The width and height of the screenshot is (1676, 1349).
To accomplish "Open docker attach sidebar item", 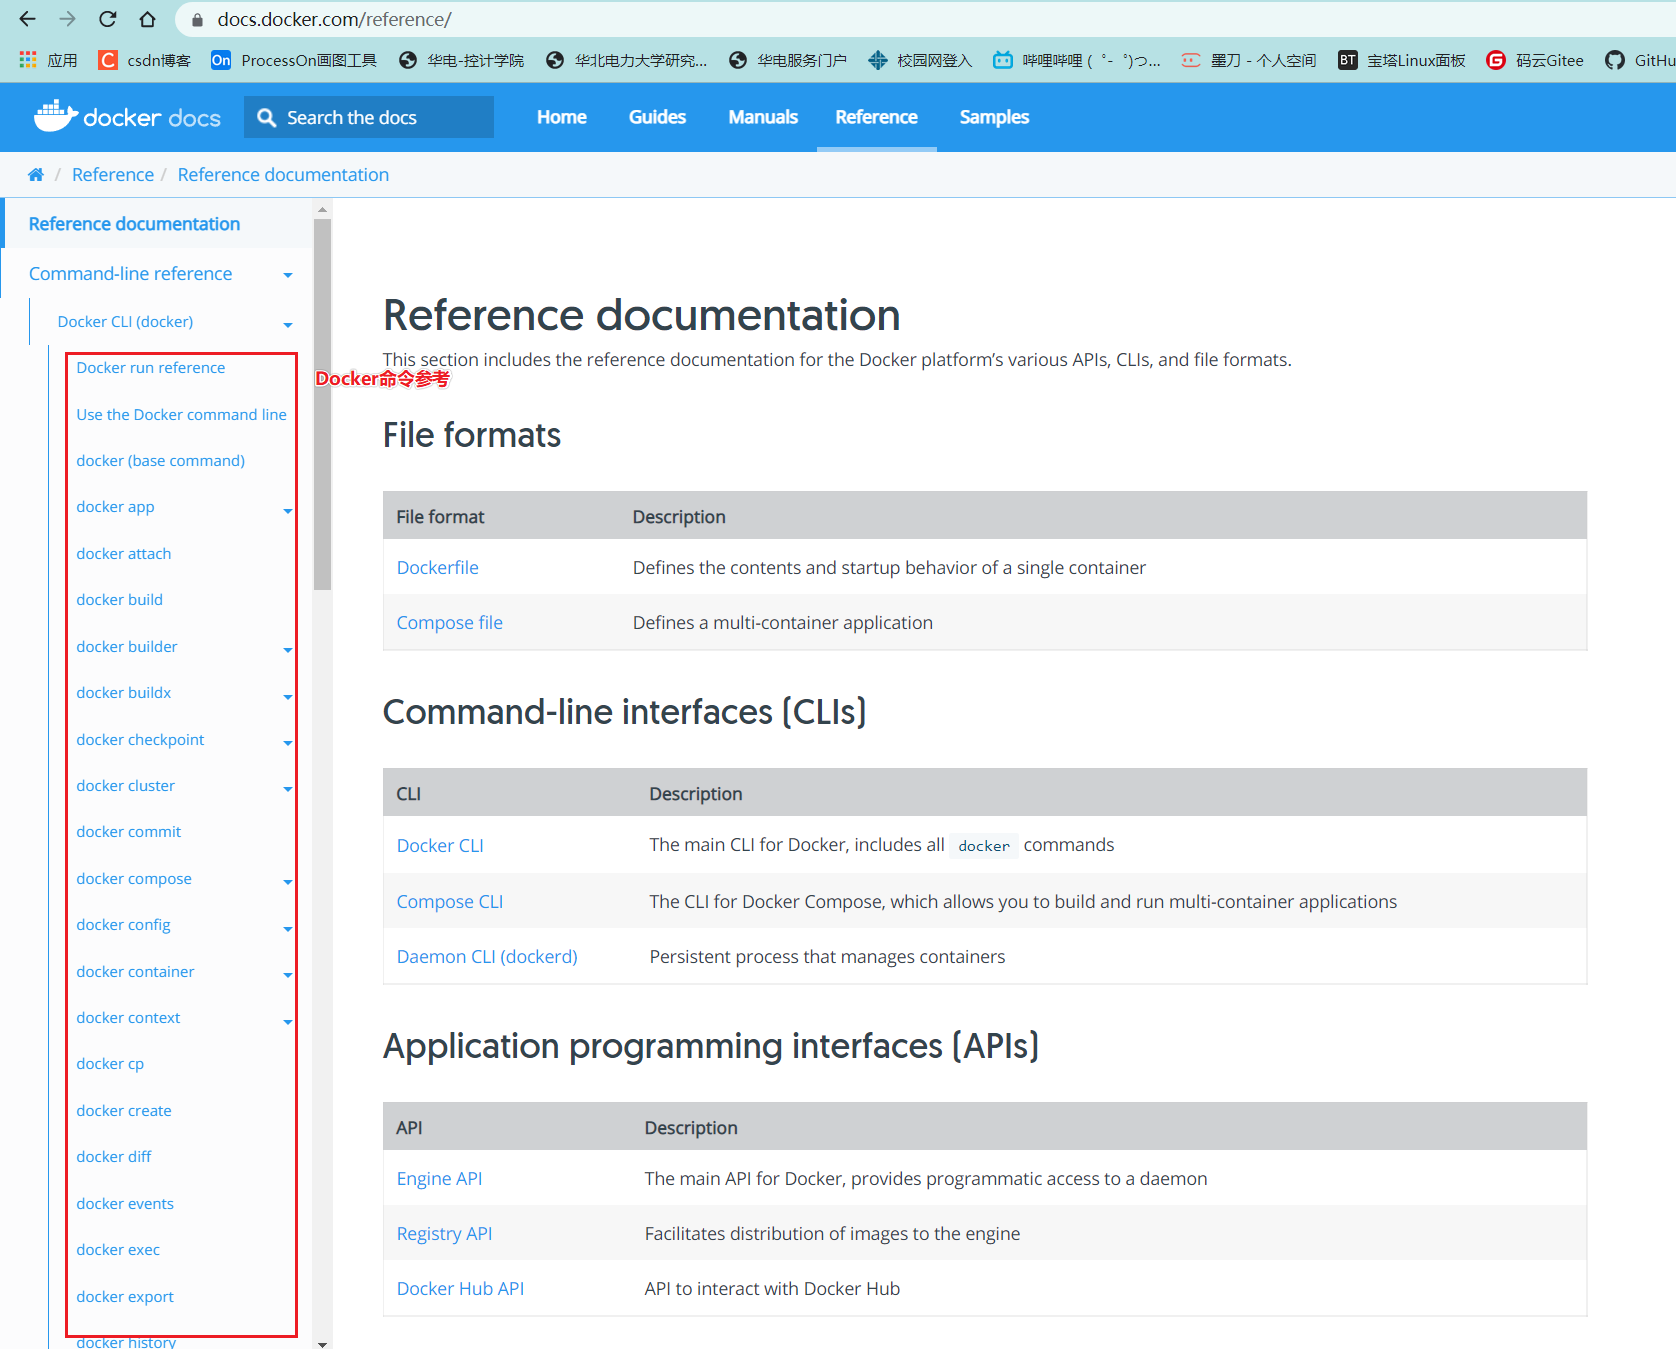I will 123,554.
